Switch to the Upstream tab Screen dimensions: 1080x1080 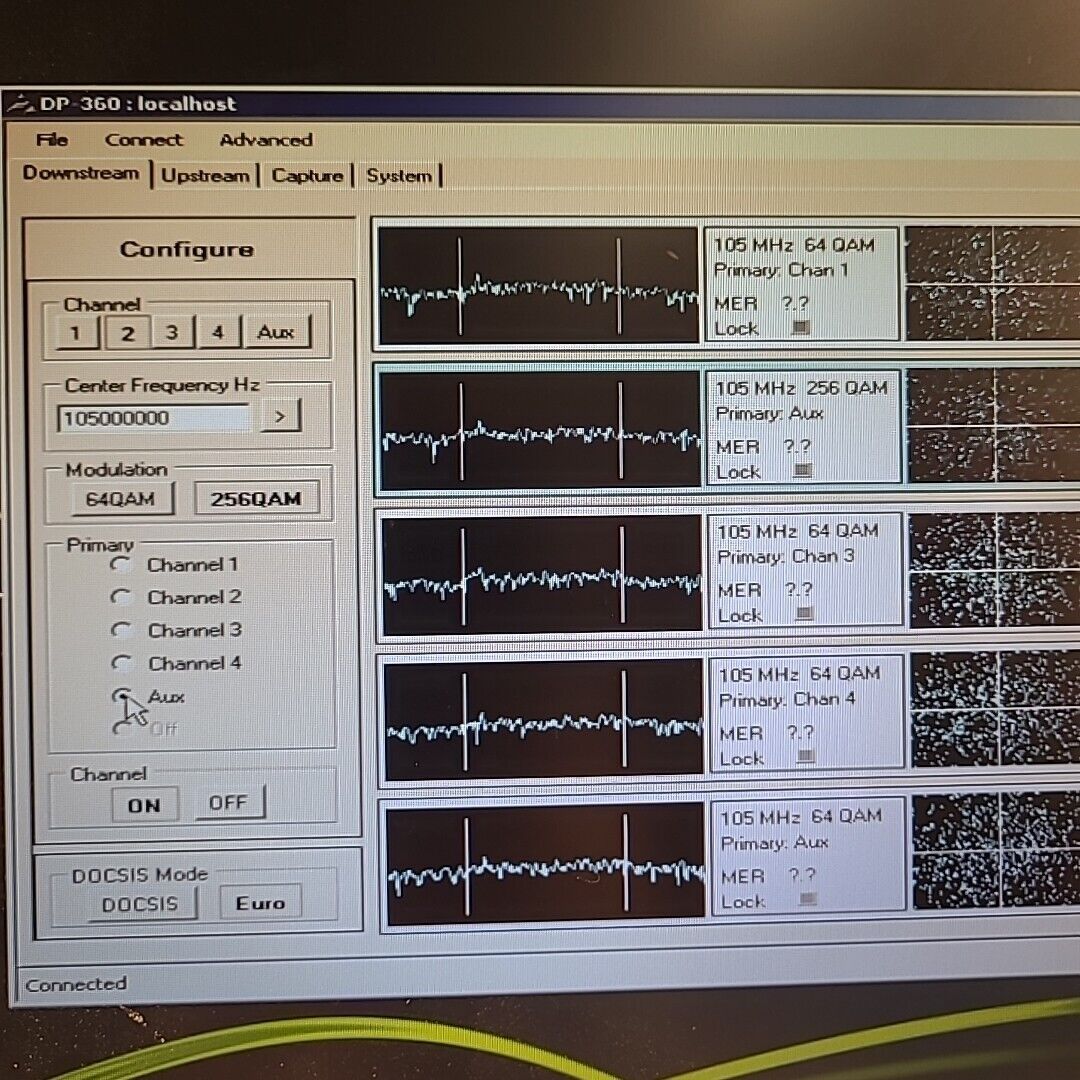point(205,176)
